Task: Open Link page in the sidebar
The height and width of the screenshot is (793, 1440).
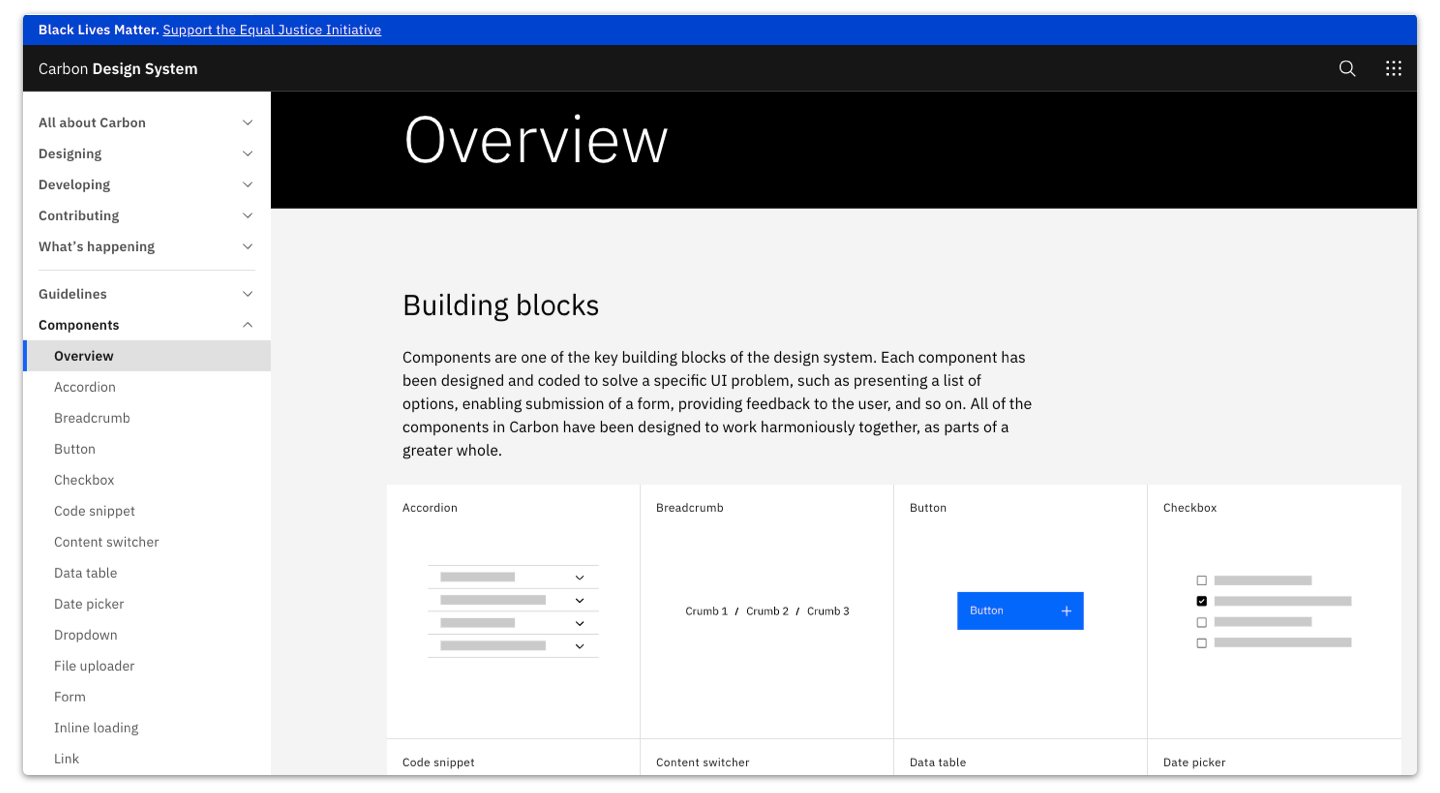Action: pos(147,759)
